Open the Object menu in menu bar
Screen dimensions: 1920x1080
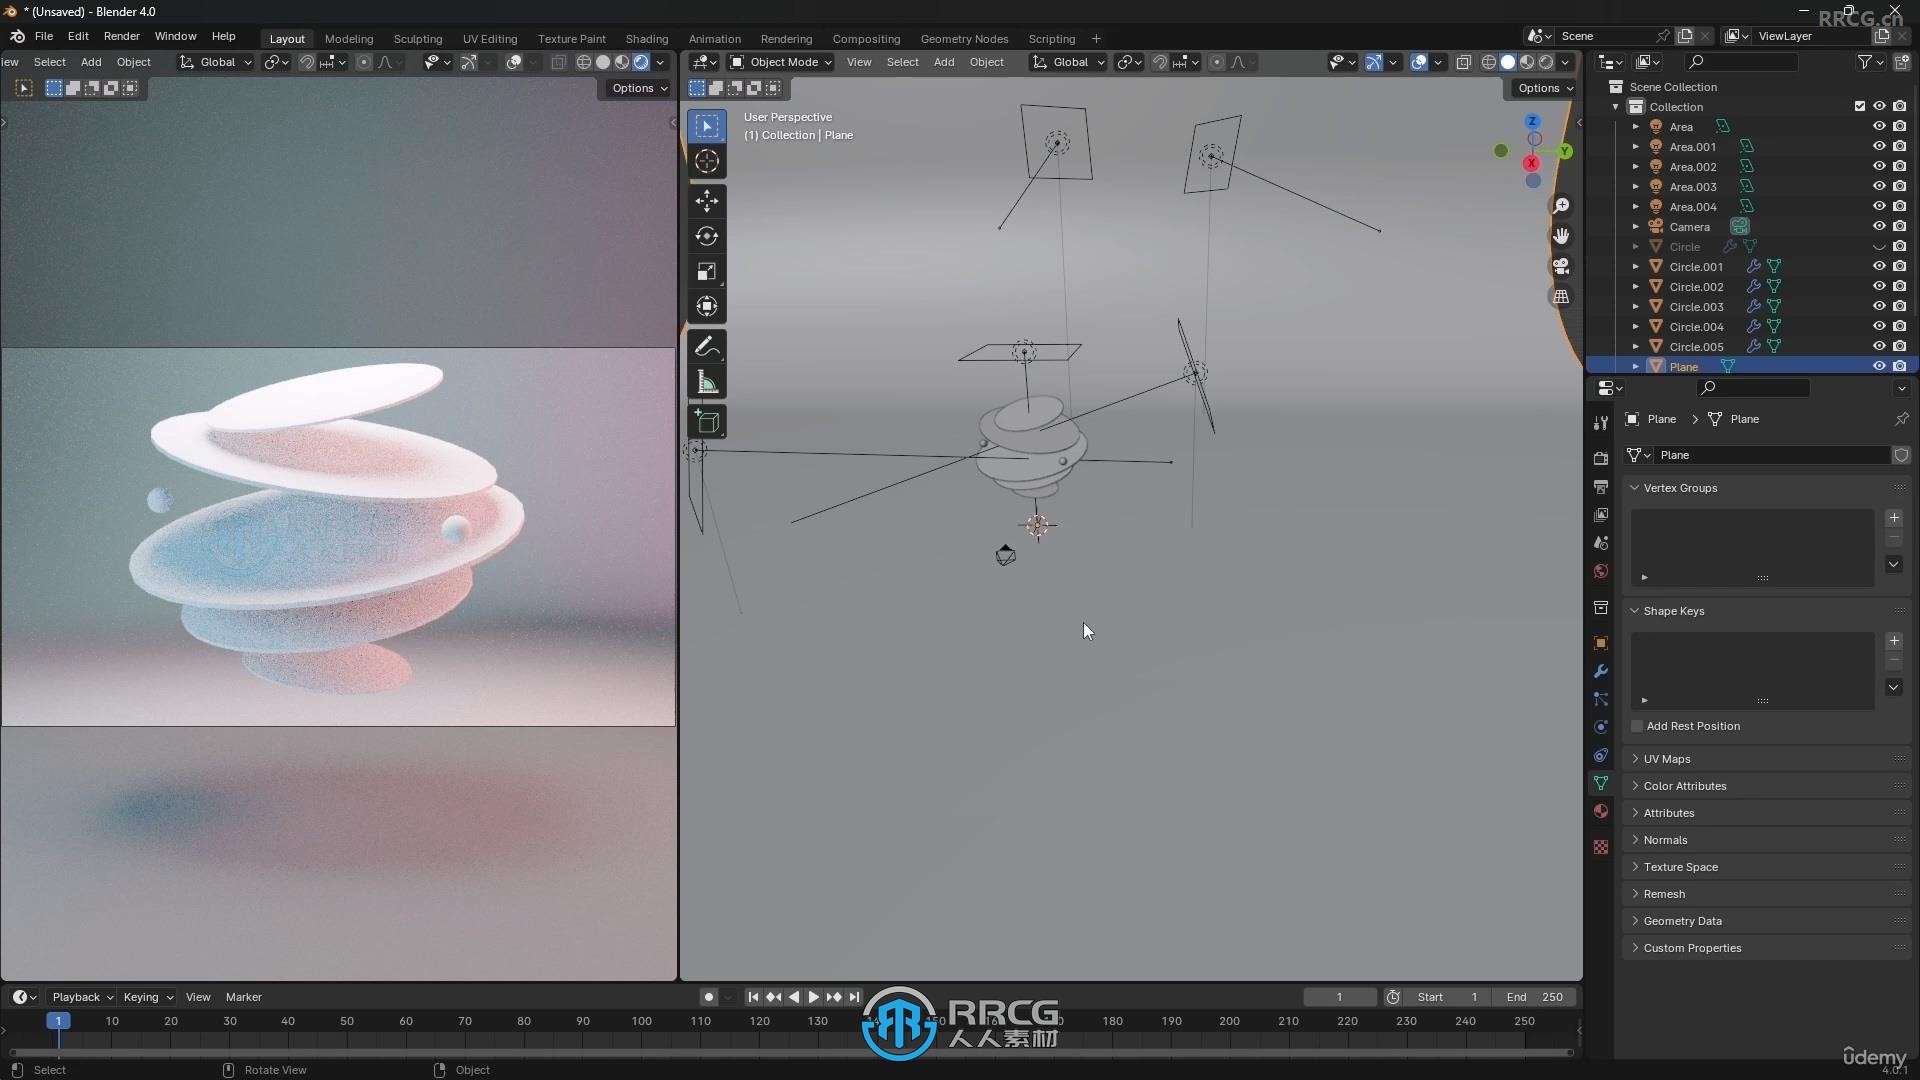pos(133,62)
